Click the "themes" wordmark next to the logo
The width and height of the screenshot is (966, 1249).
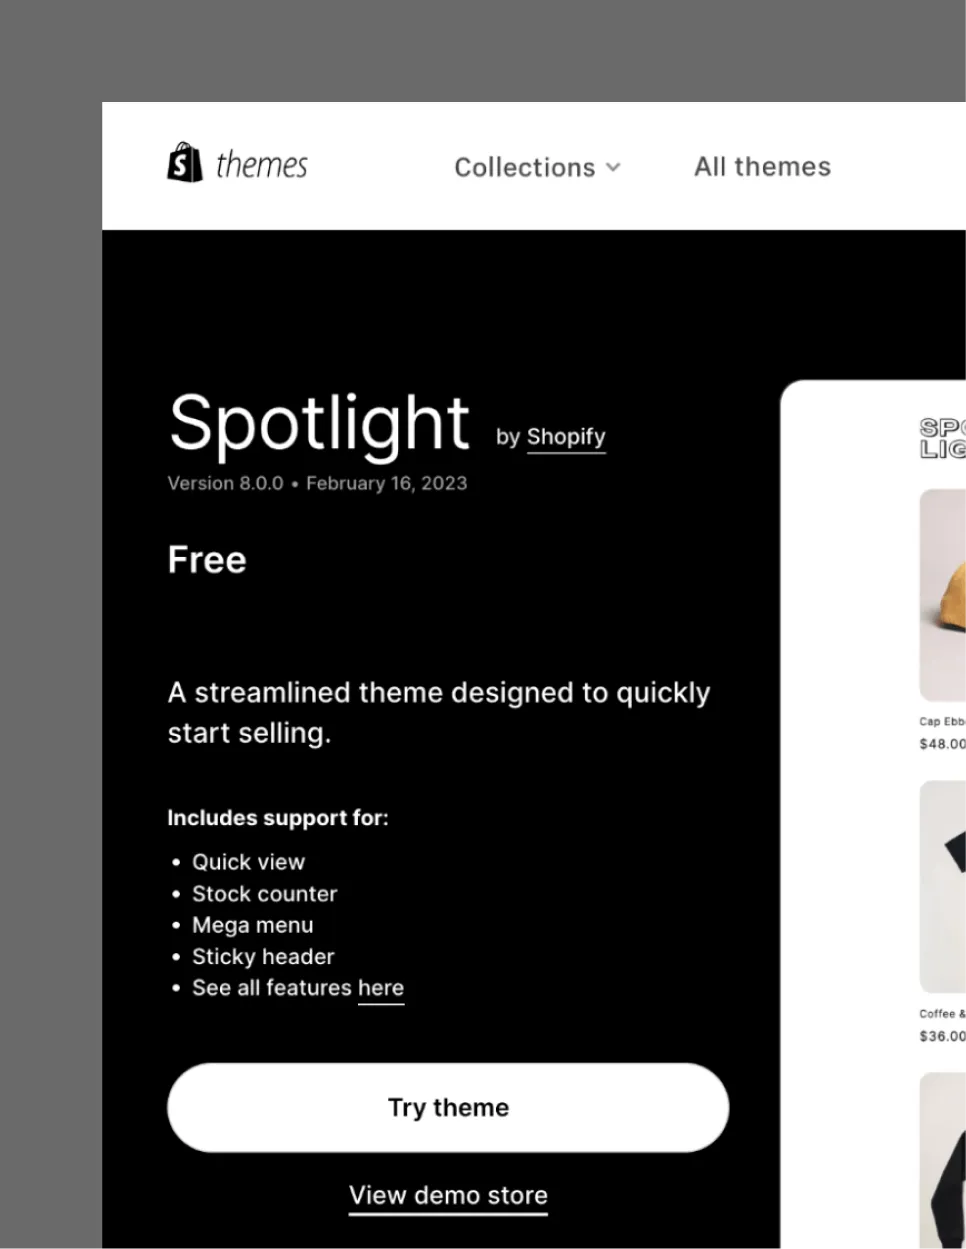[x=261, y=165]
